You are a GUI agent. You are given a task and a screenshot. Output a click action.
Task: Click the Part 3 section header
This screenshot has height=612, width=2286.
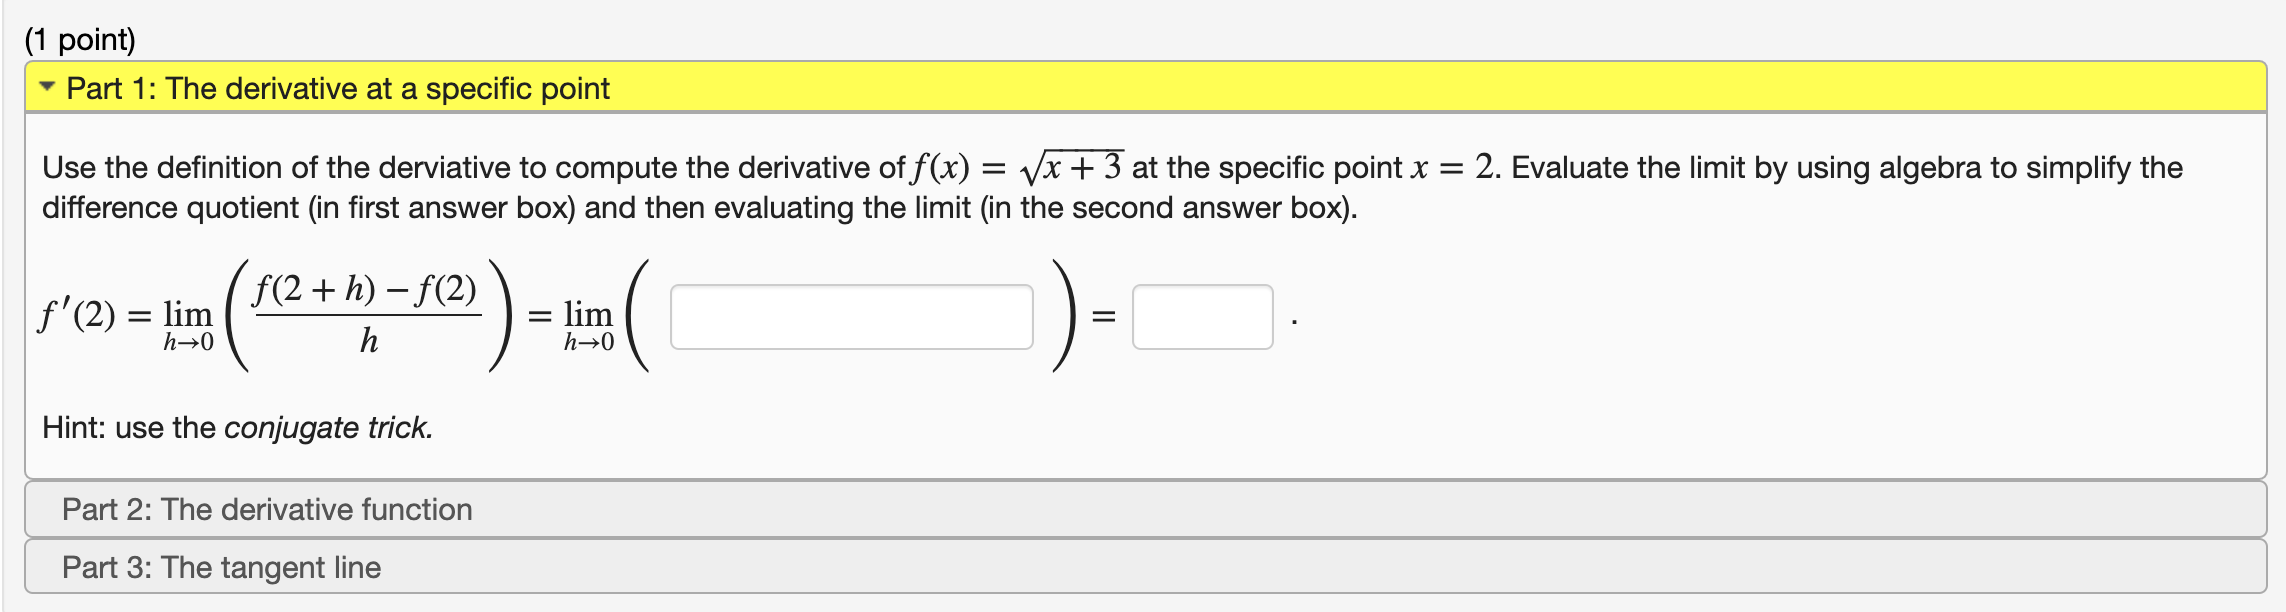point(222,566)
